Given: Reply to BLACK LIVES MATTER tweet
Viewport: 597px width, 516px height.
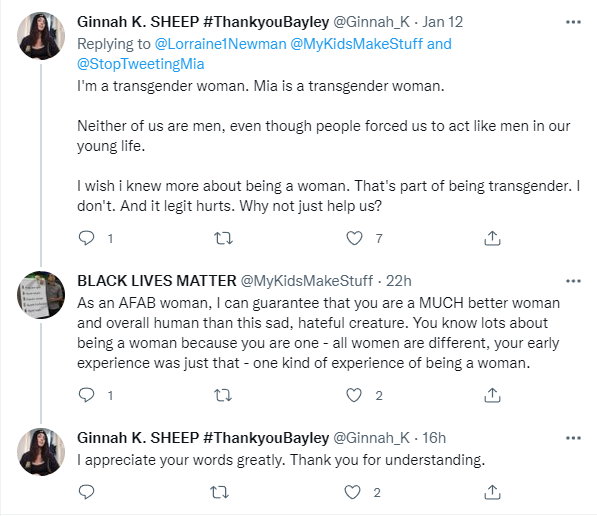Looking at the screenshot, I should coord(86,395).
